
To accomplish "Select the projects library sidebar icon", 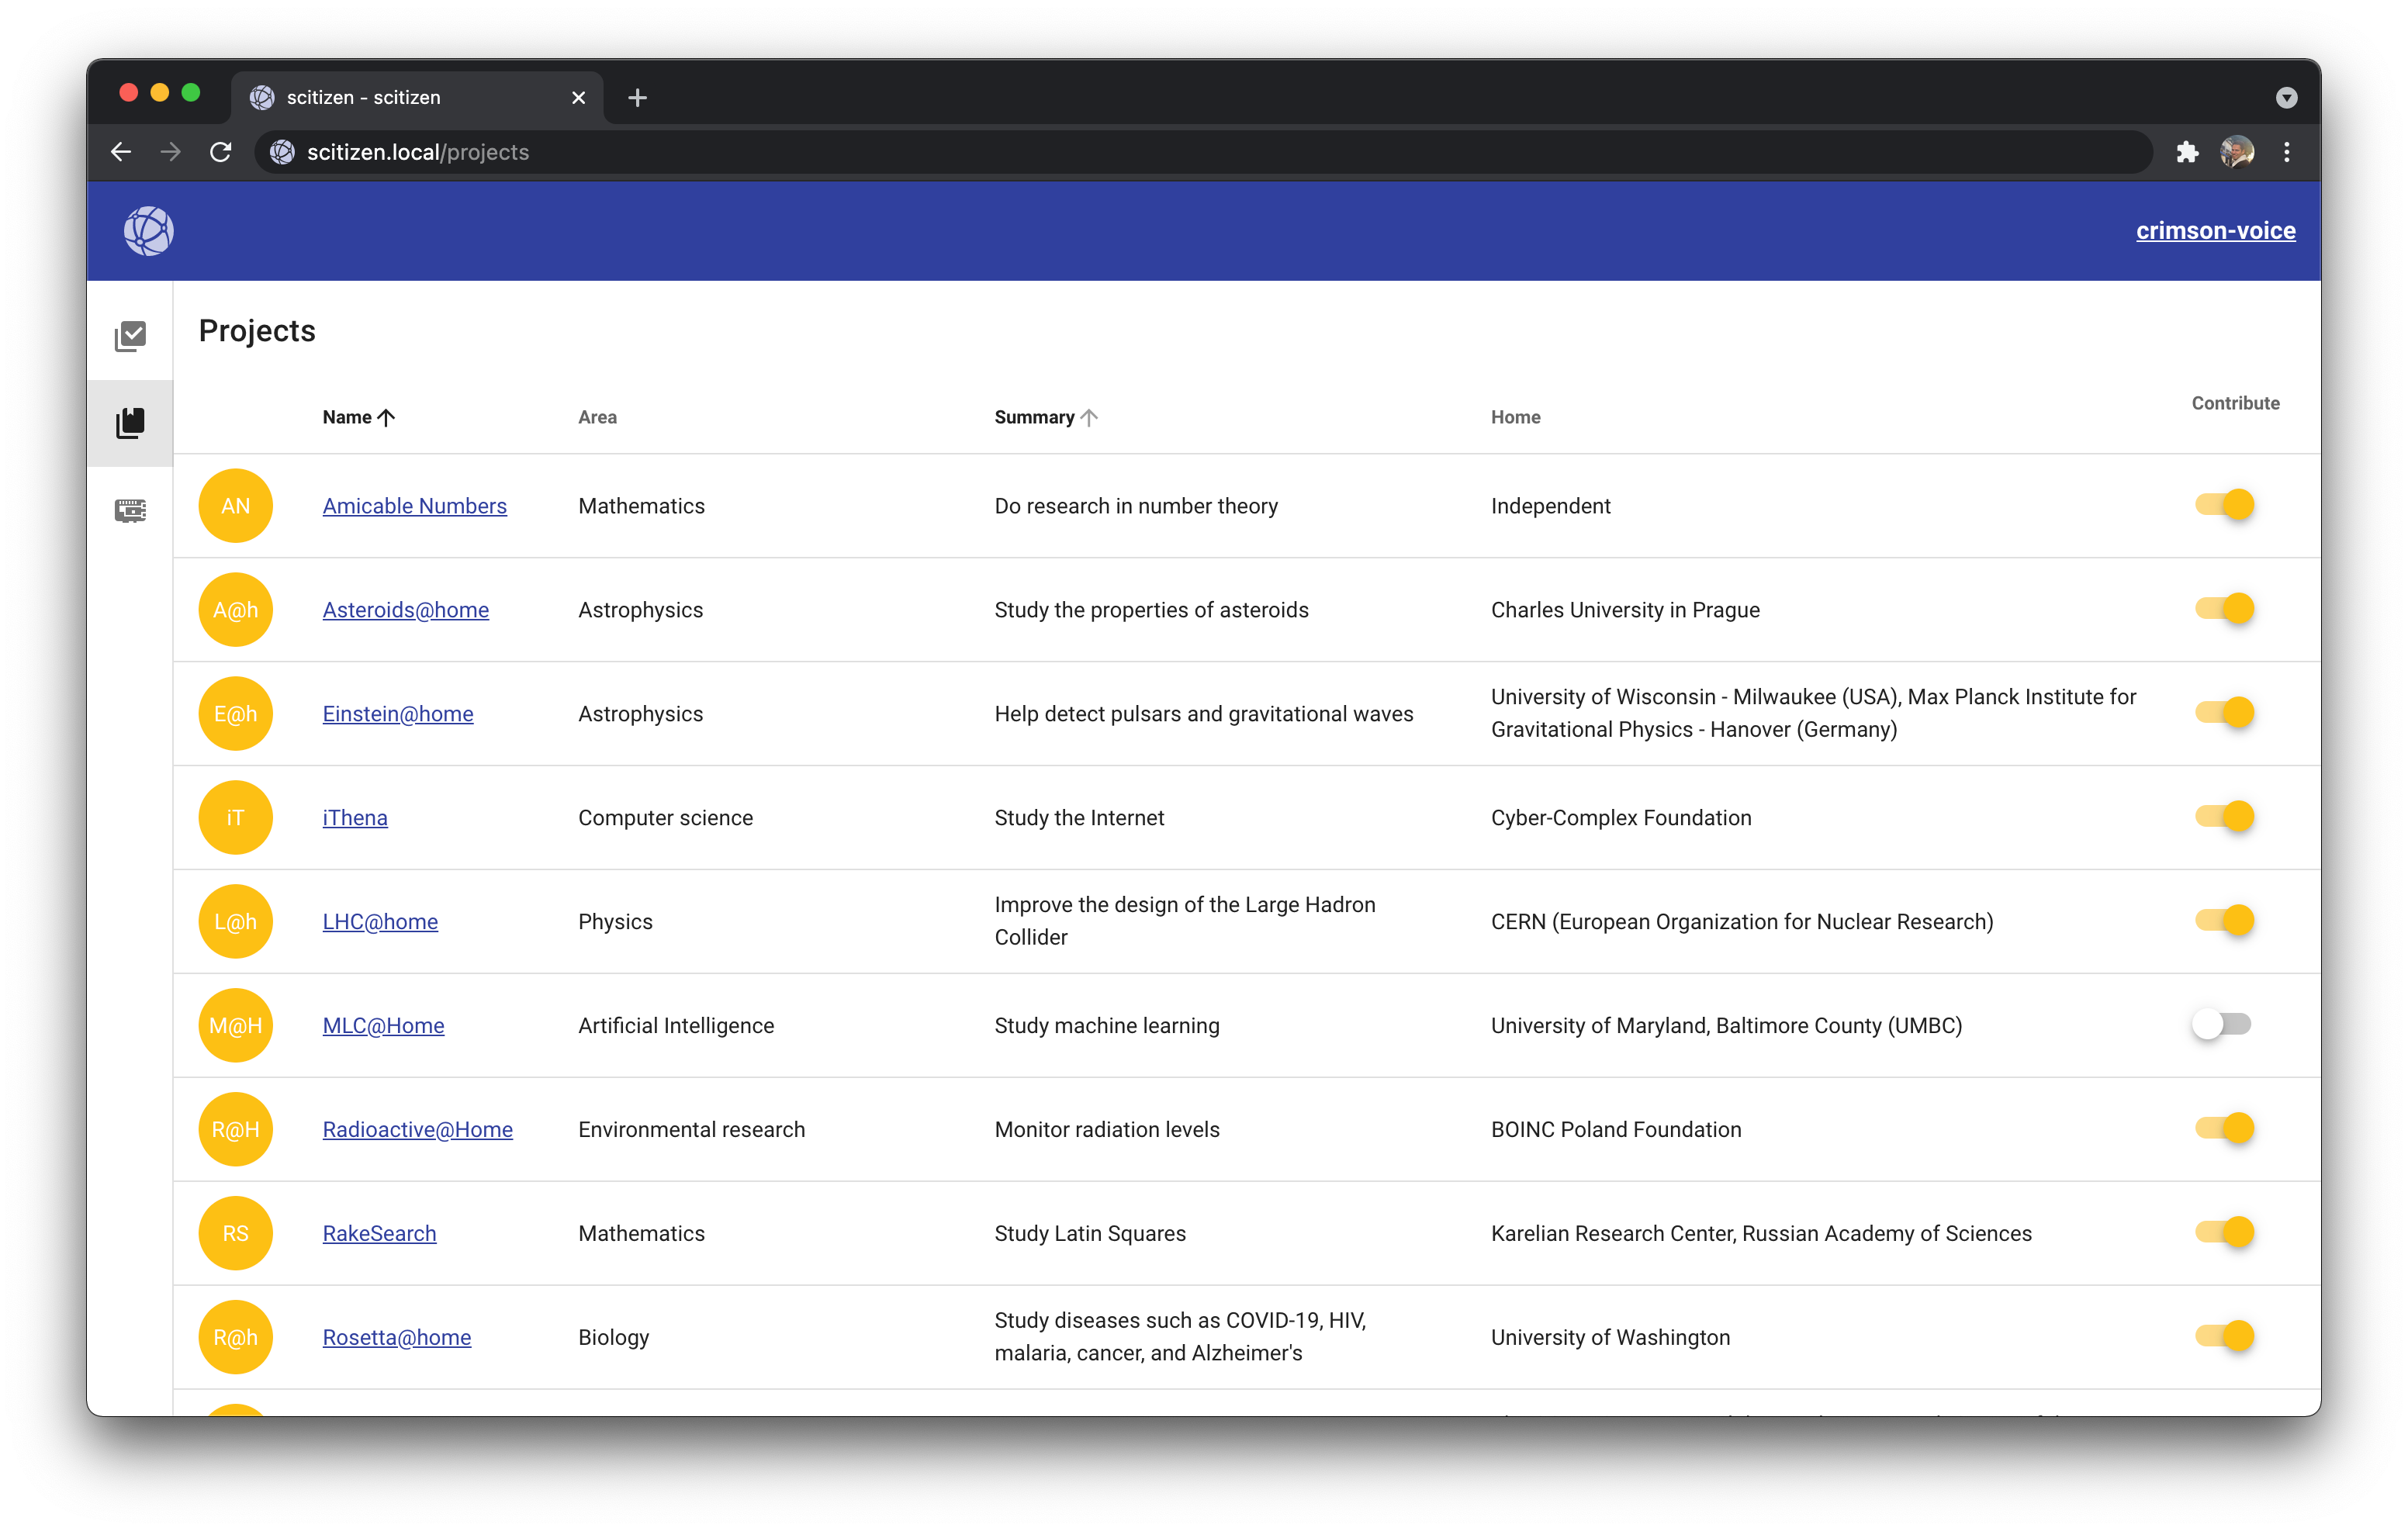I will [130, 423].
